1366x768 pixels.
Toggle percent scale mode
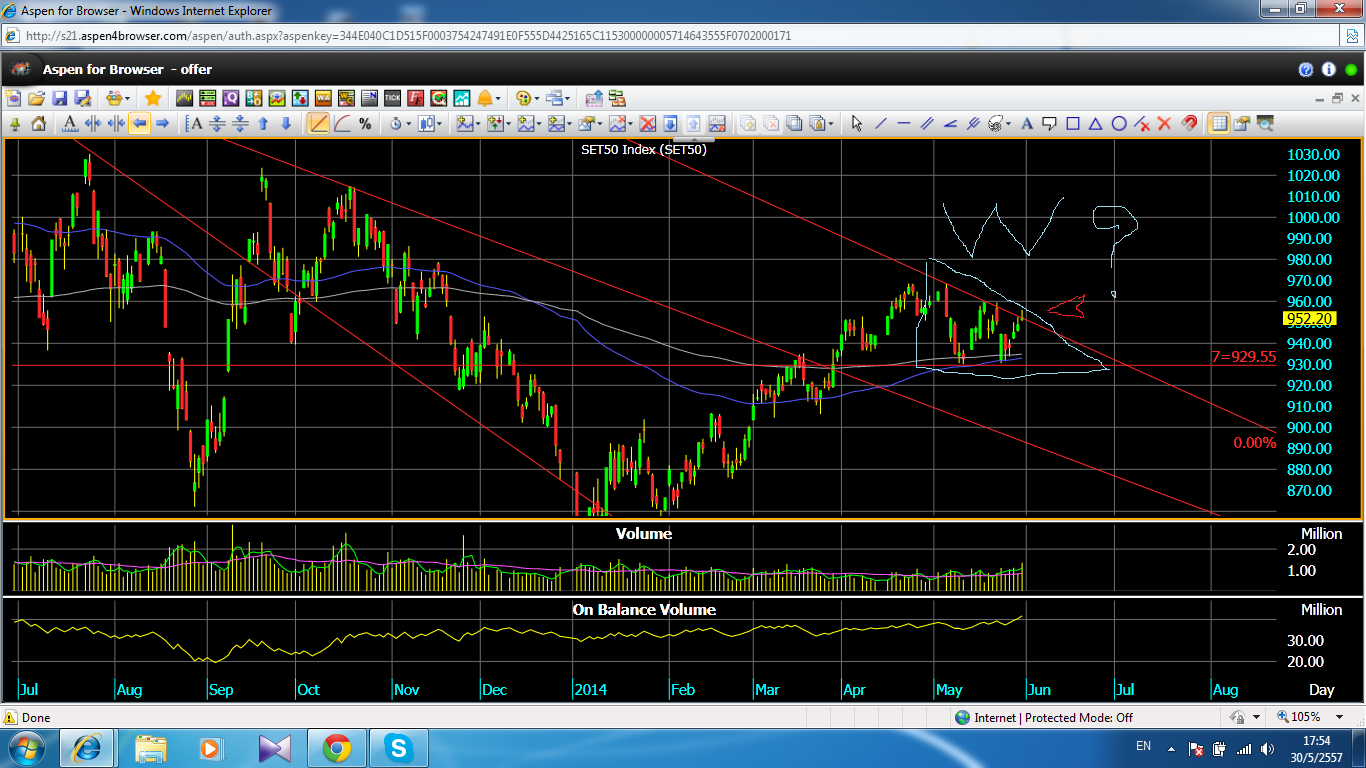(365, 124)
